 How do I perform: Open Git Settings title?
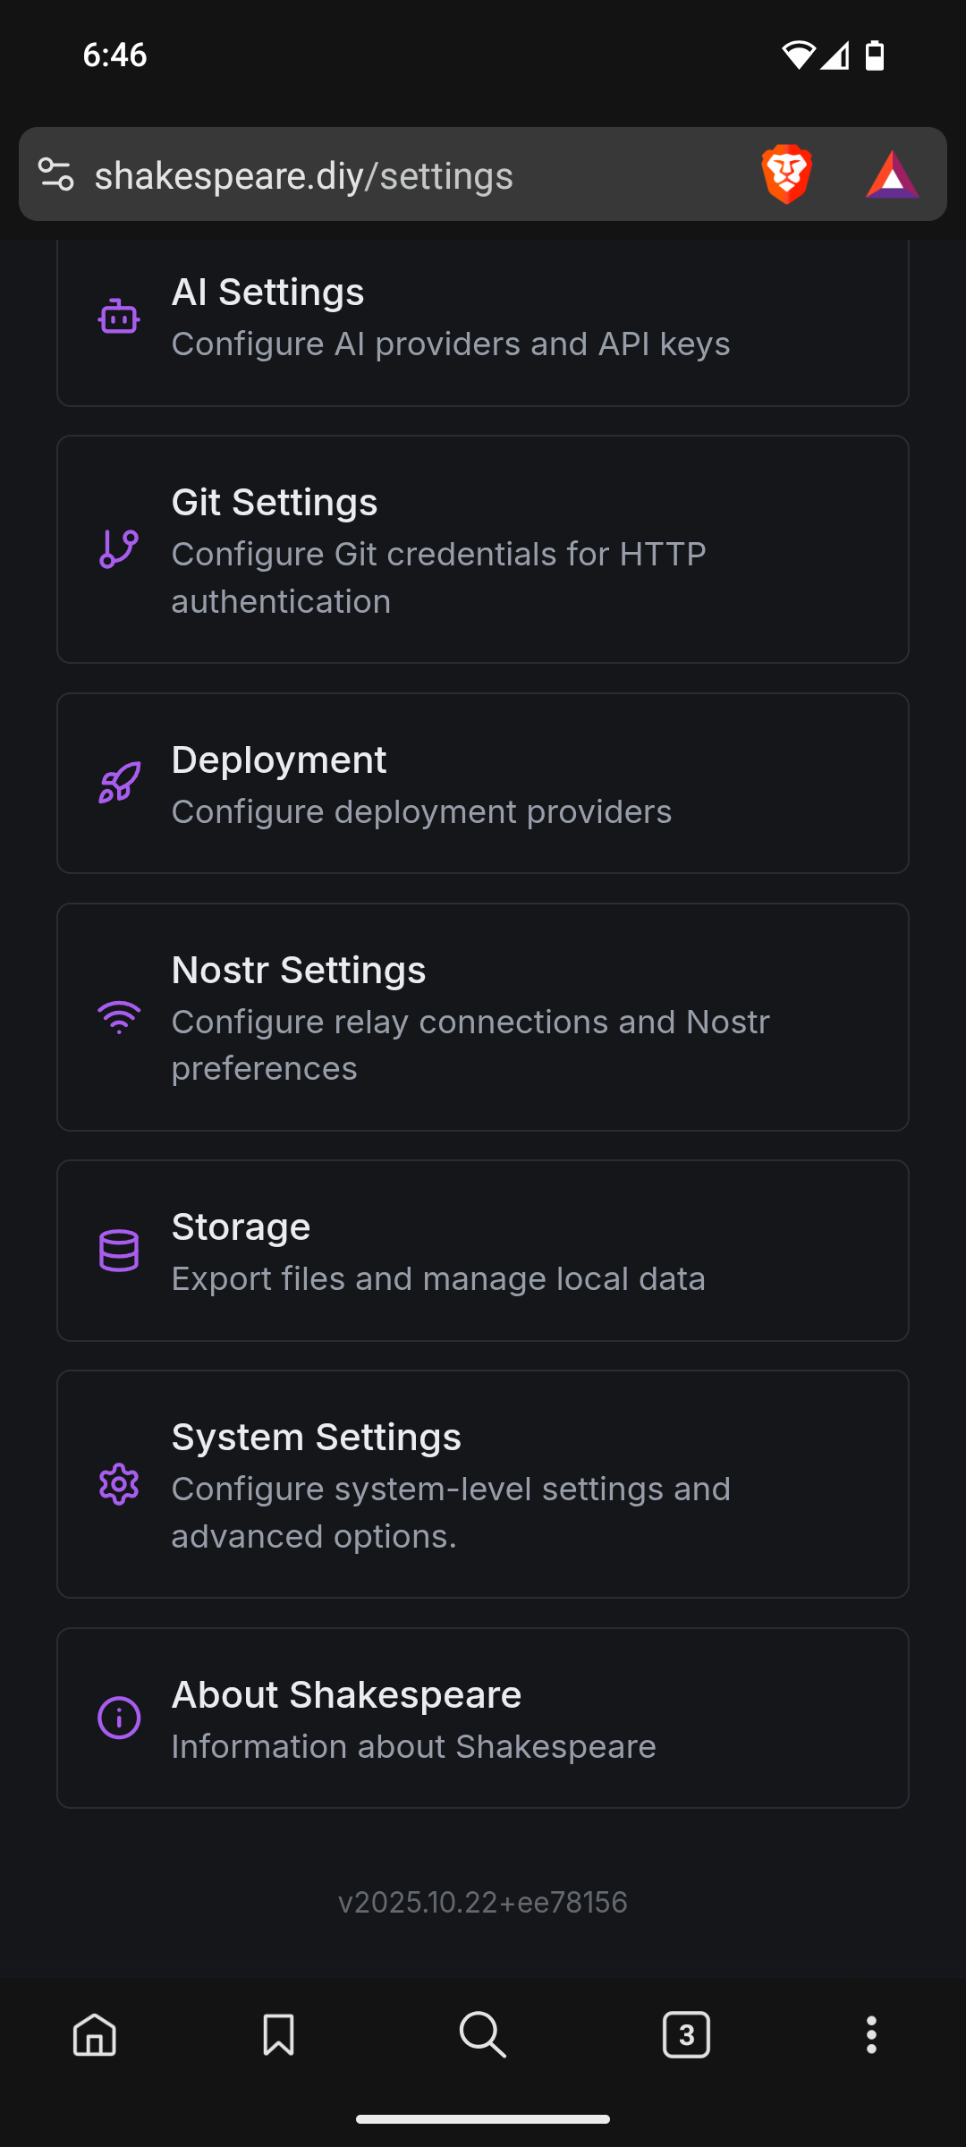(x=274, y=503)
